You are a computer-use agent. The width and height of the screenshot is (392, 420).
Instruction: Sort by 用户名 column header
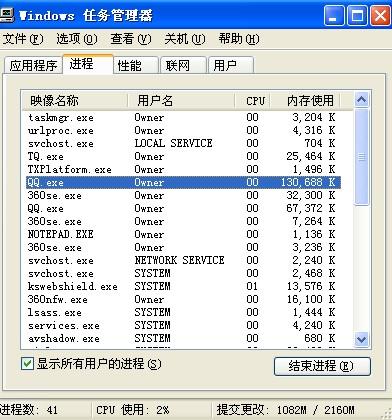coord(181,101)
